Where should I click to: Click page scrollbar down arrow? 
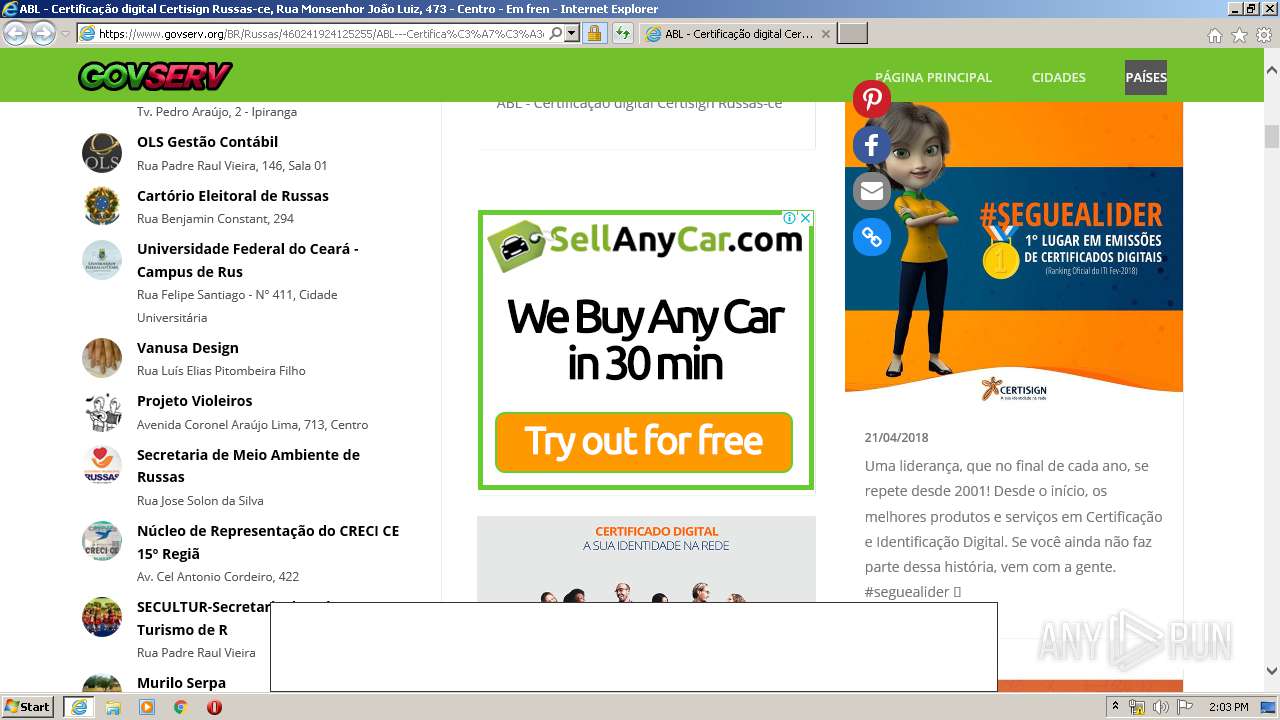click(x=1272, y=672)
